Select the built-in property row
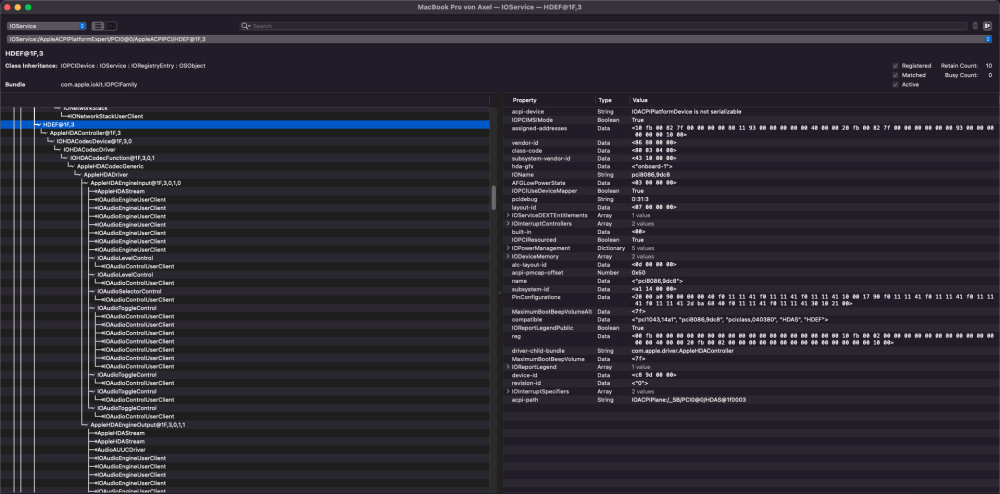 [751, 231]
